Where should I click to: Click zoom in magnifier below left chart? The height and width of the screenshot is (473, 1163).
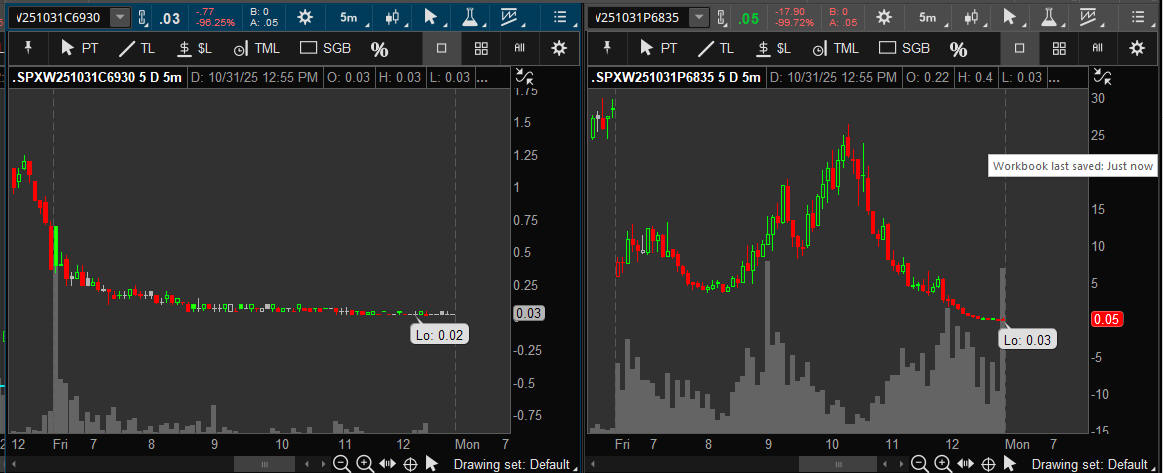365,463
